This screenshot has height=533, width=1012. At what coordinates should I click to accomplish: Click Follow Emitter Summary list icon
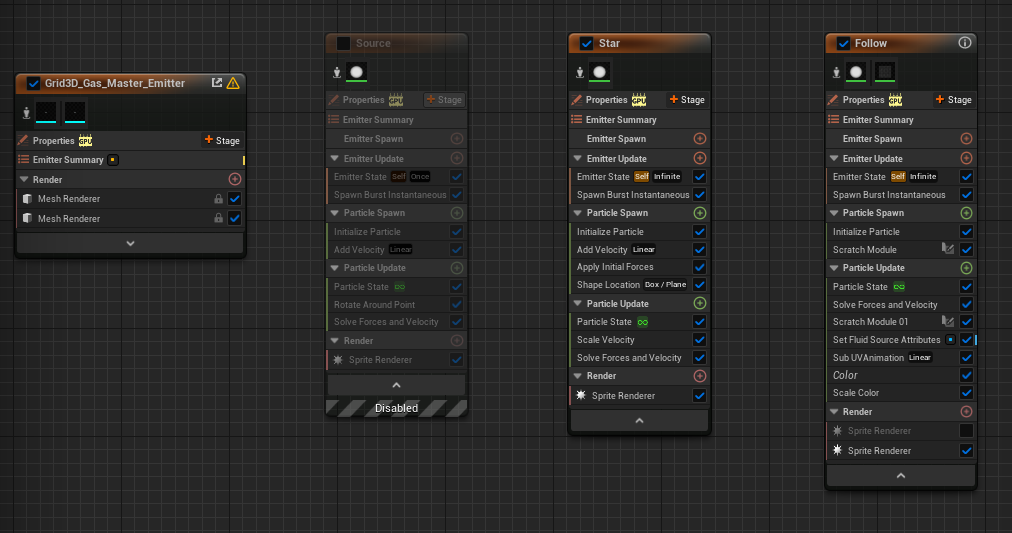833,119
